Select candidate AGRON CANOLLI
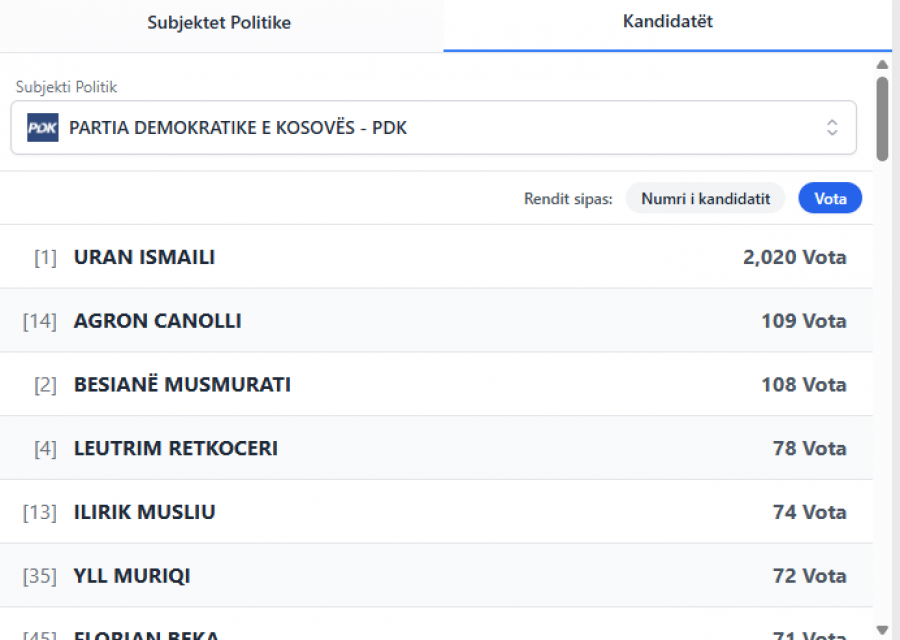Viewport: 900px width, 640px height. (x=157, y=321)
